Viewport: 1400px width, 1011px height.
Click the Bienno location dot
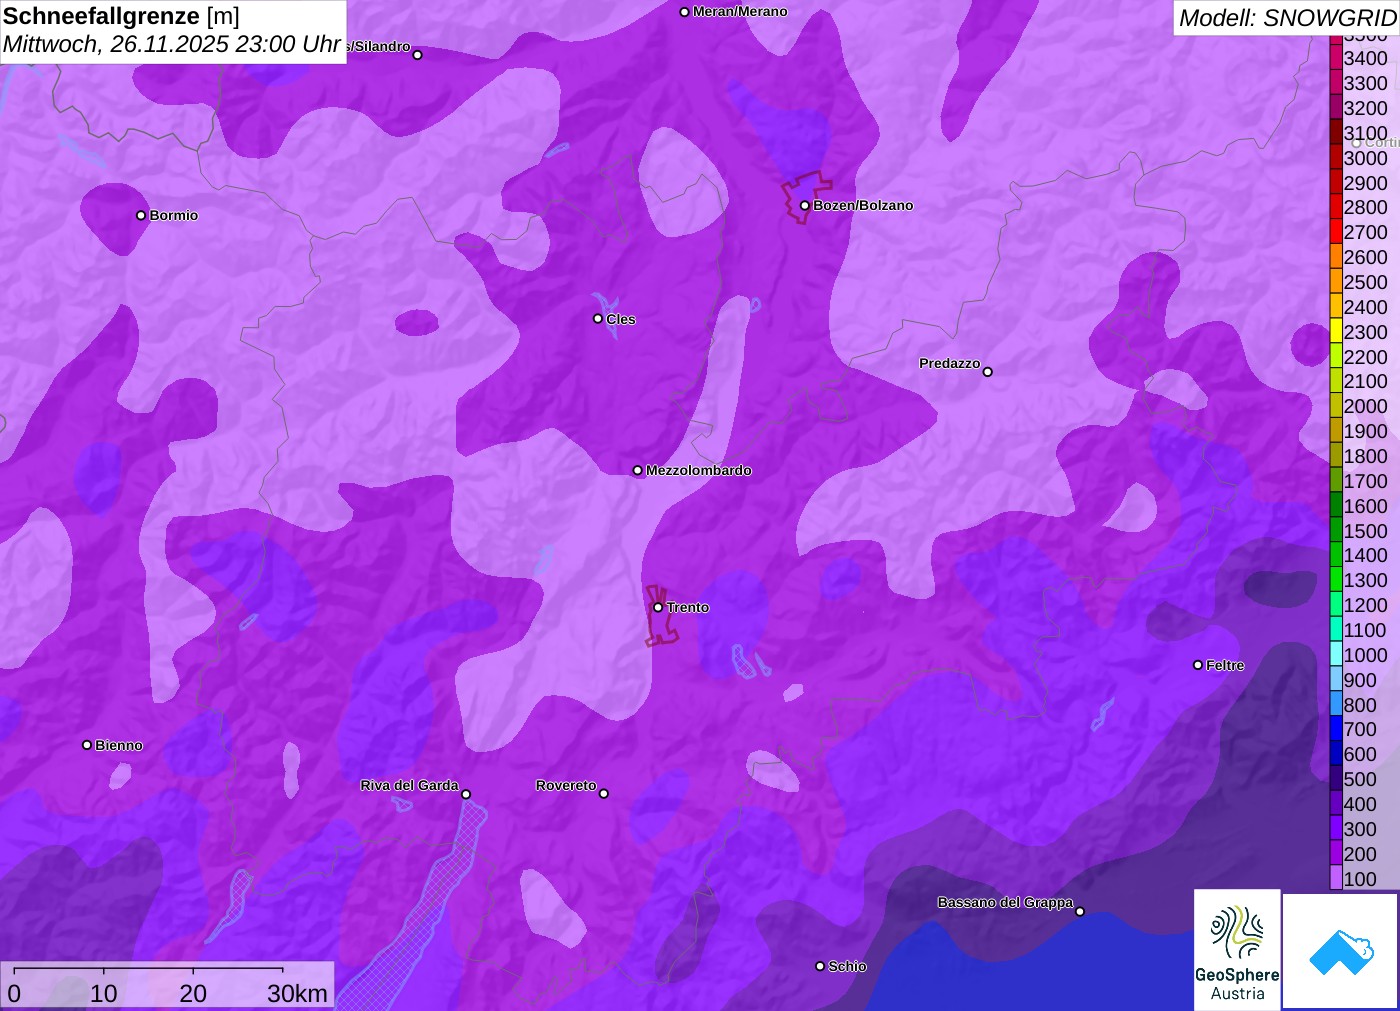87,745
